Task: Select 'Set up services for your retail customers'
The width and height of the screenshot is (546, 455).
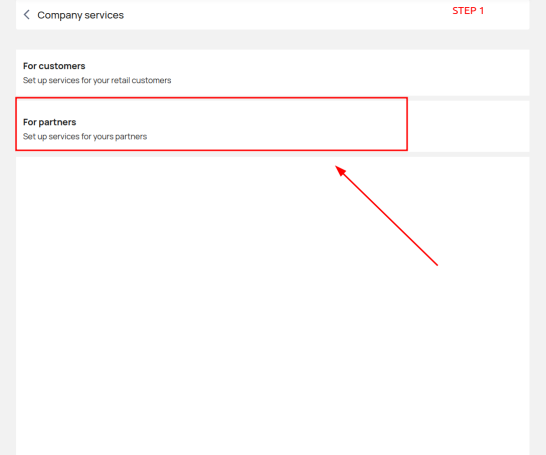Action: click(x=97, y=80)
